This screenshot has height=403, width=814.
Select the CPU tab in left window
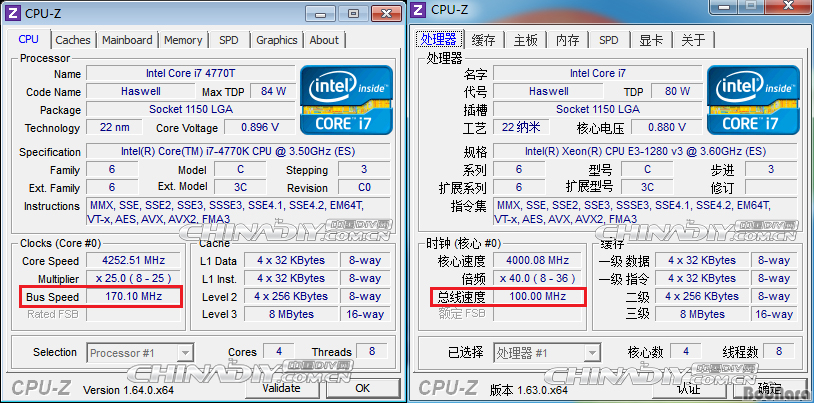29,39
